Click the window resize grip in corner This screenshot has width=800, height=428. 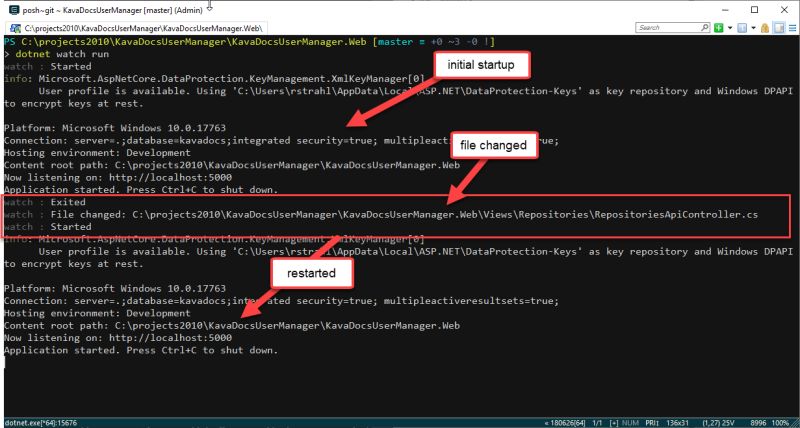click(795, 423)
